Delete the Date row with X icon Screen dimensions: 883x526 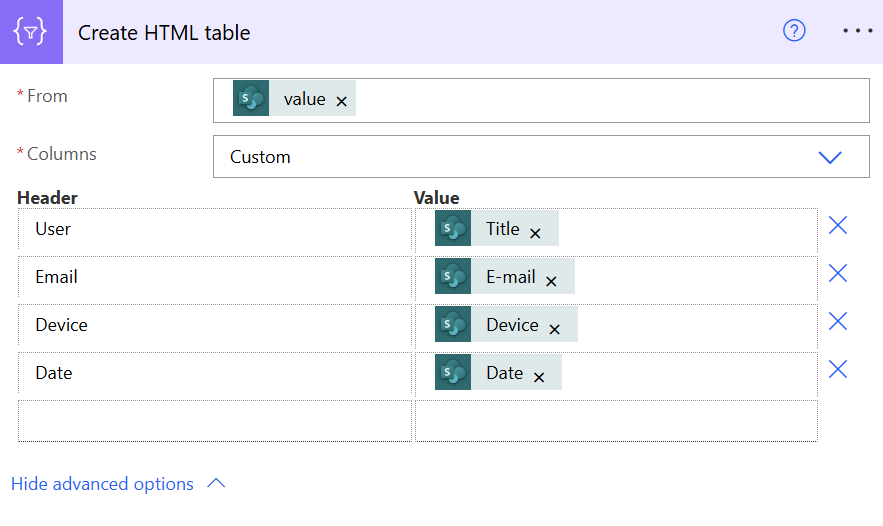click(838, 370)
